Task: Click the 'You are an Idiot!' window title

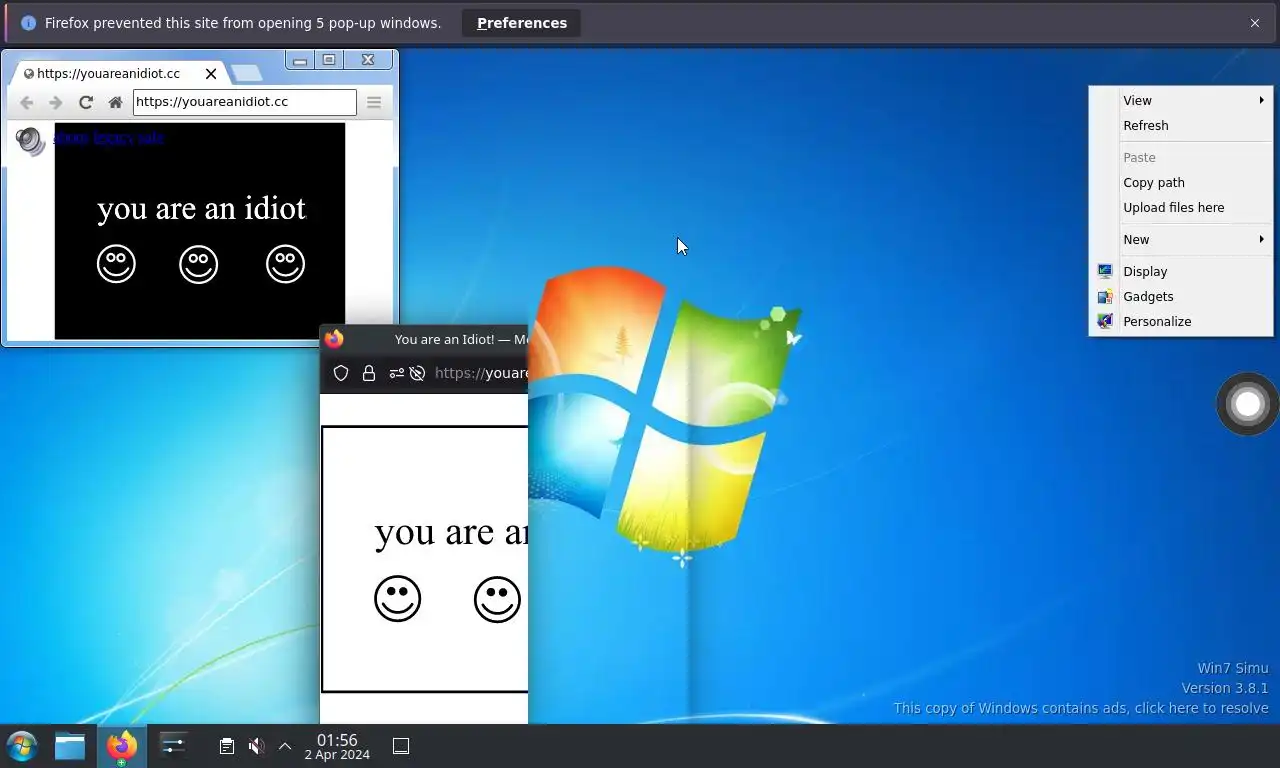Action: coord(461,339)
